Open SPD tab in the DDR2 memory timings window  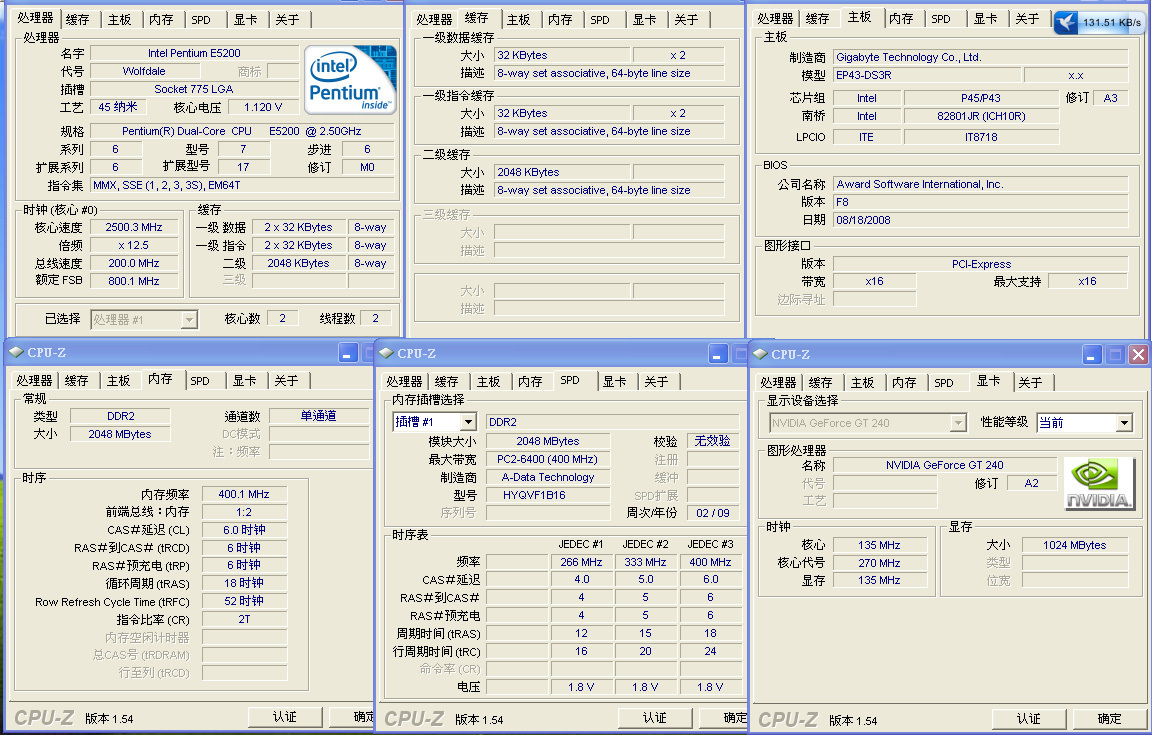coord(200,381)
